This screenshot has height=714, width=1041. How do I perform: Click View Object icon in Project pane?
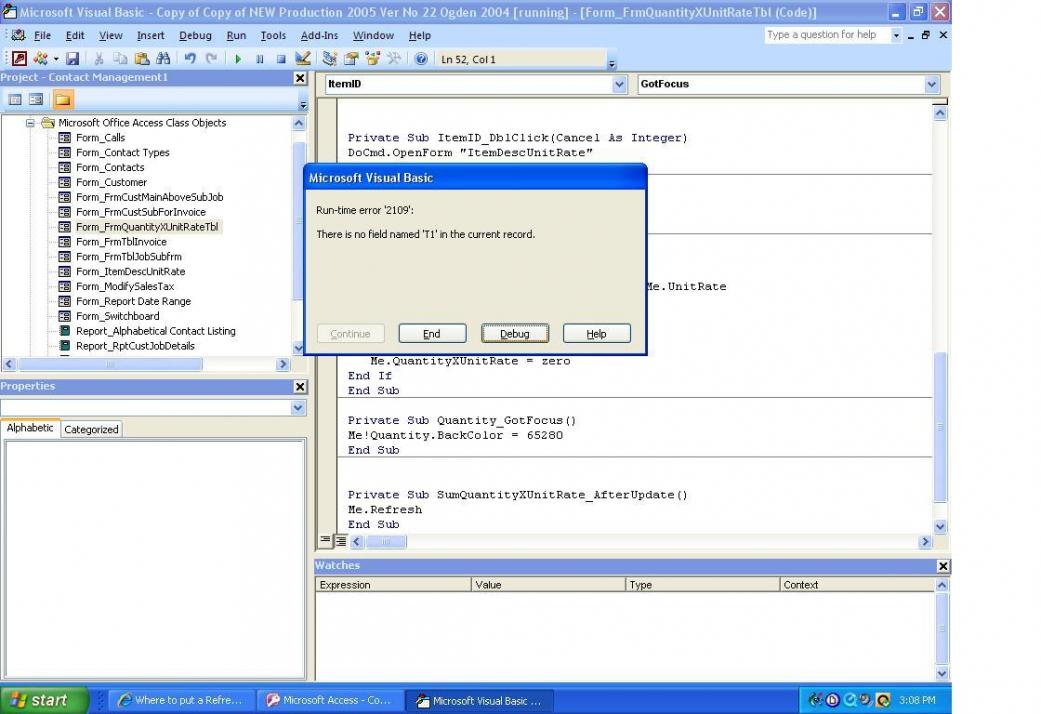[36, 100]
